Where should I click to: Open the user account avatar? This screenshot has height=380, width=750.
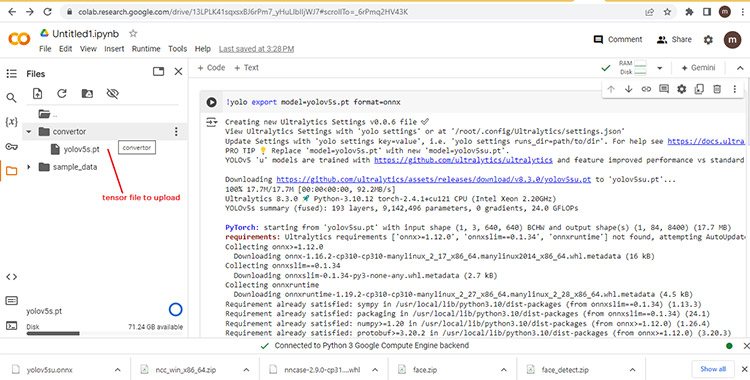(x=732, y=40)
